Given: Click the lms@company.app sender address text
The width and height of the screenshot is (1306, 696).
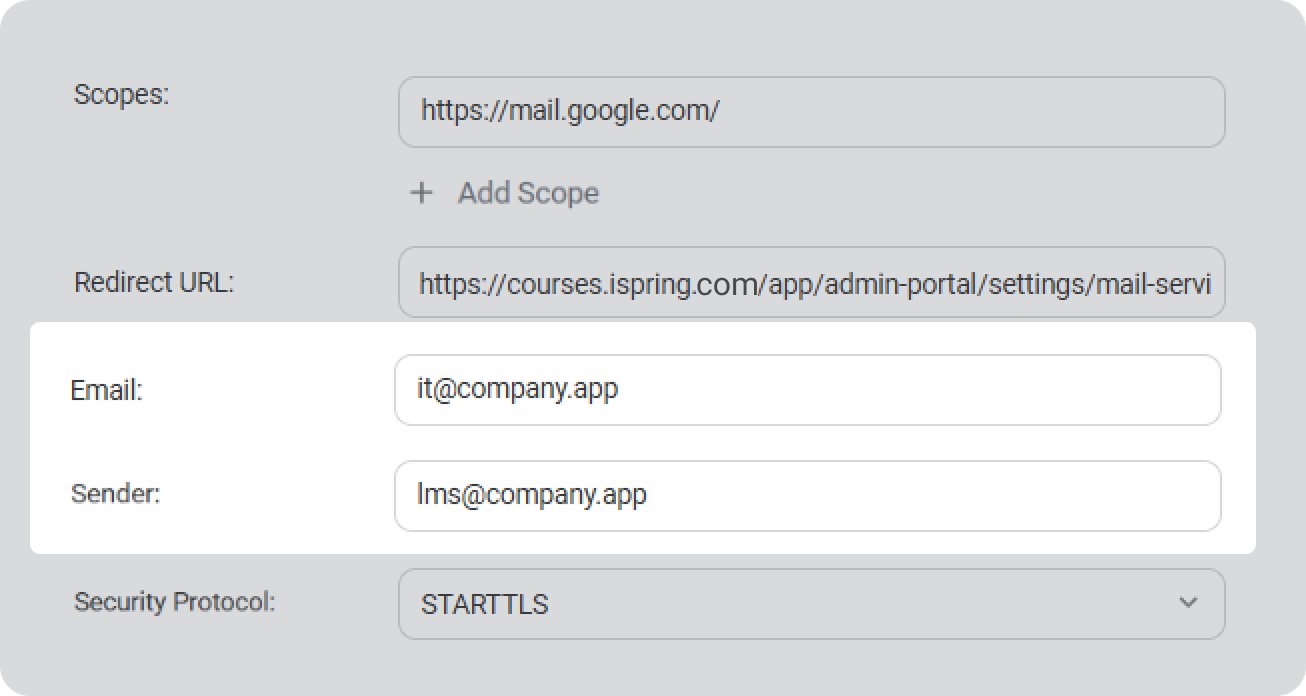Looking at the screenshot, I should [531, 494].
